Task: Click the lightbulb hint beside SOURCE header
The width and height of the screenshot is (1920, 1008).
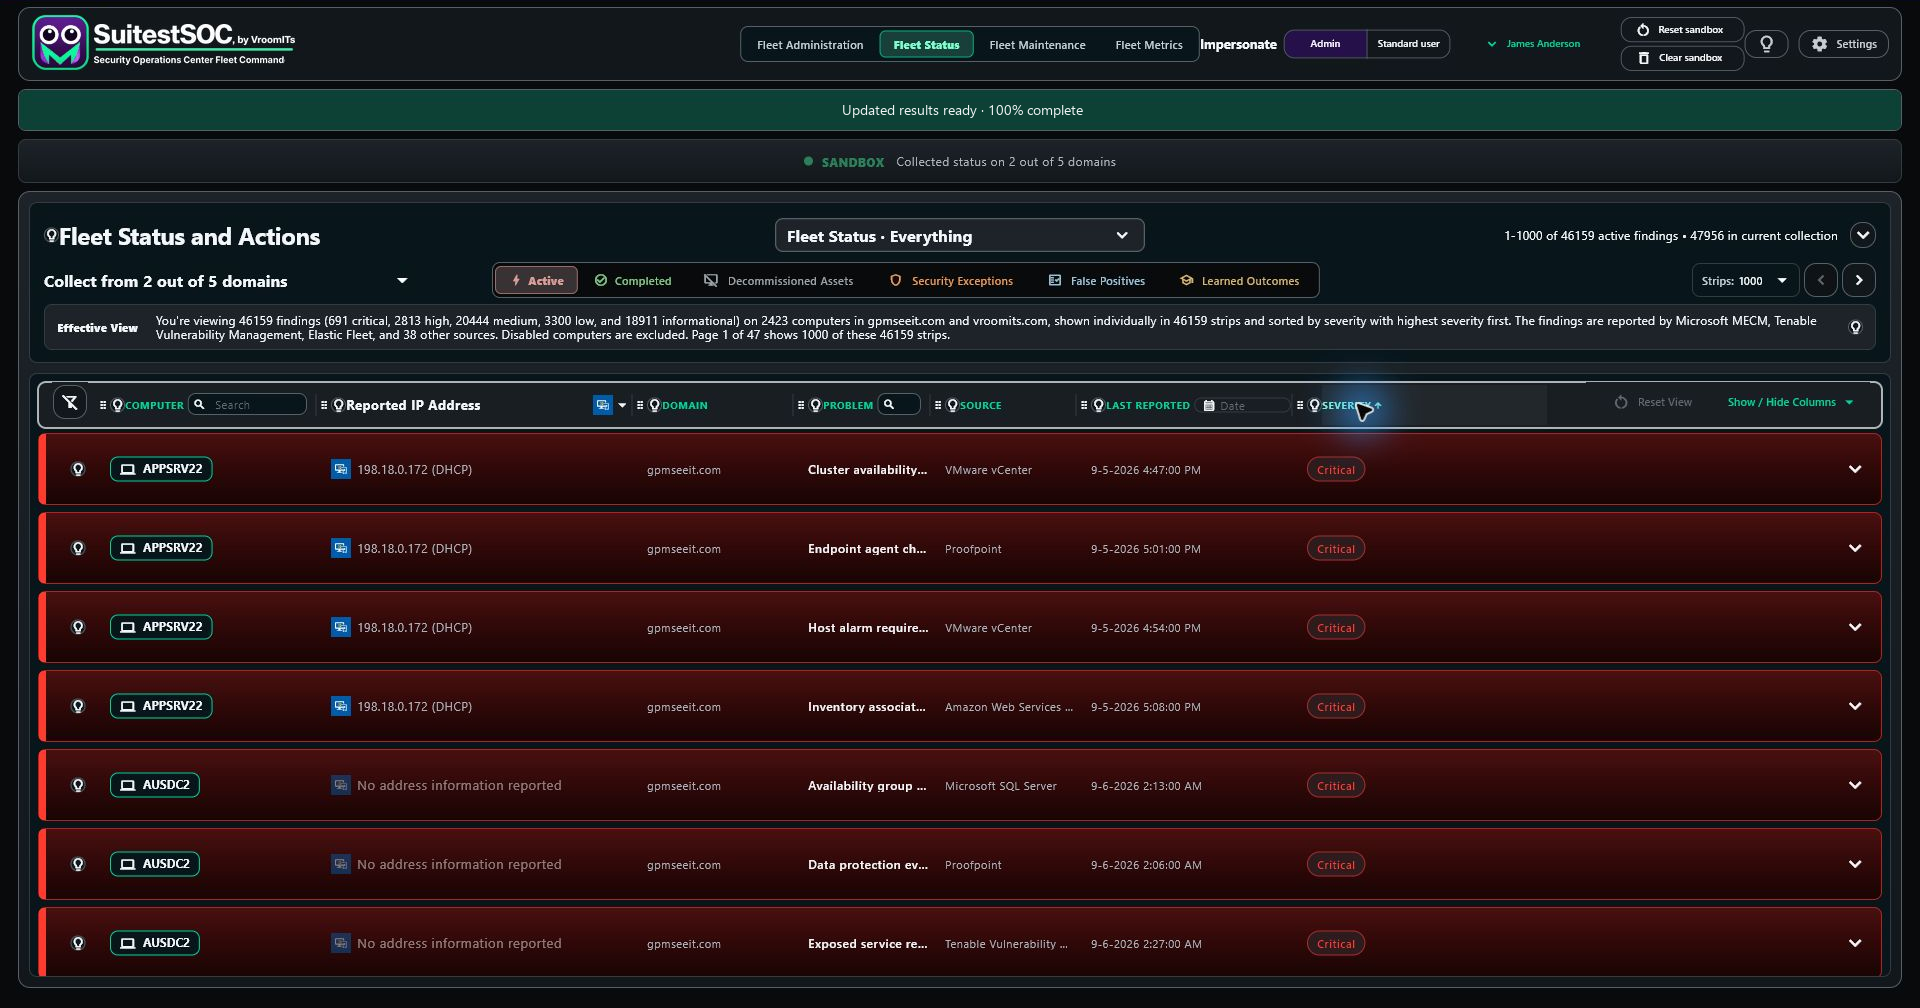Action: click(953, 405)
